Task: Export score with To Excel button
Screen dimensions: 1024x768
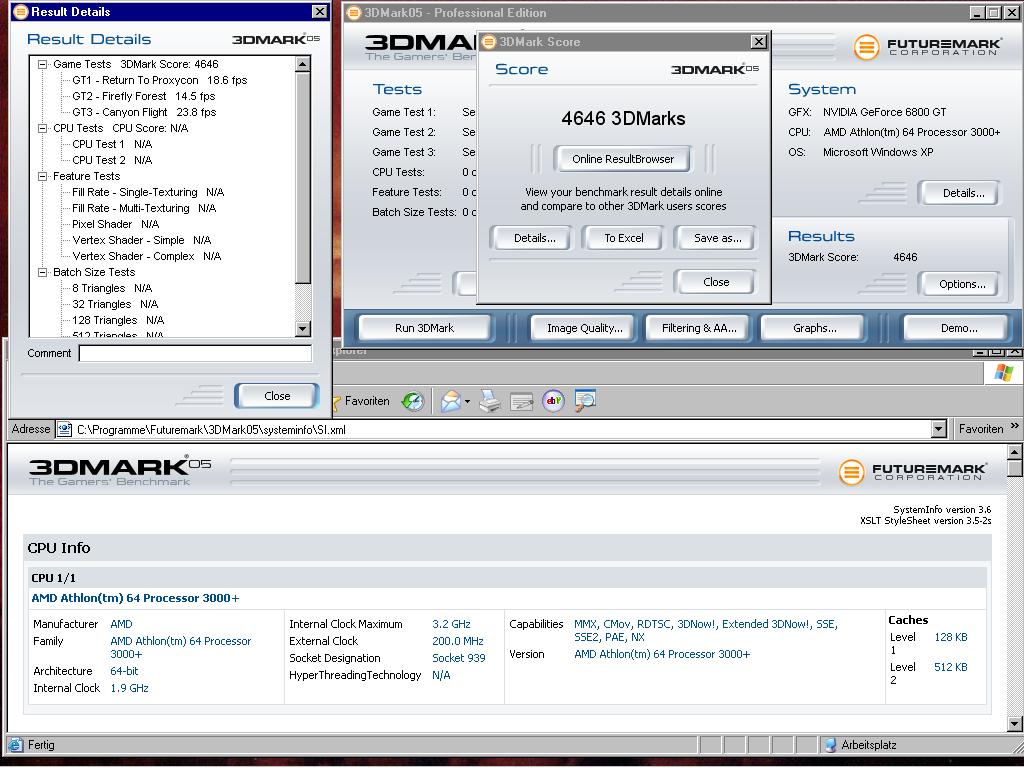Action: tap(624, 238)
